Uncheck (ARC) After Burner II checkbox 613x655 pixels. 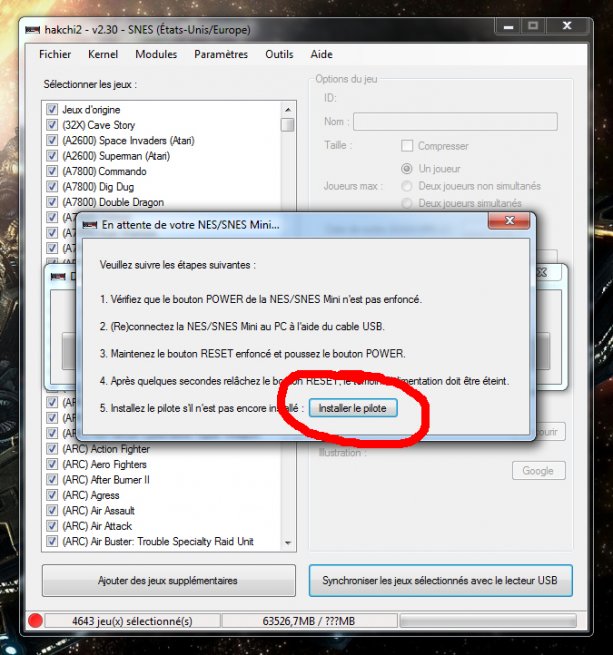point(52,480)
